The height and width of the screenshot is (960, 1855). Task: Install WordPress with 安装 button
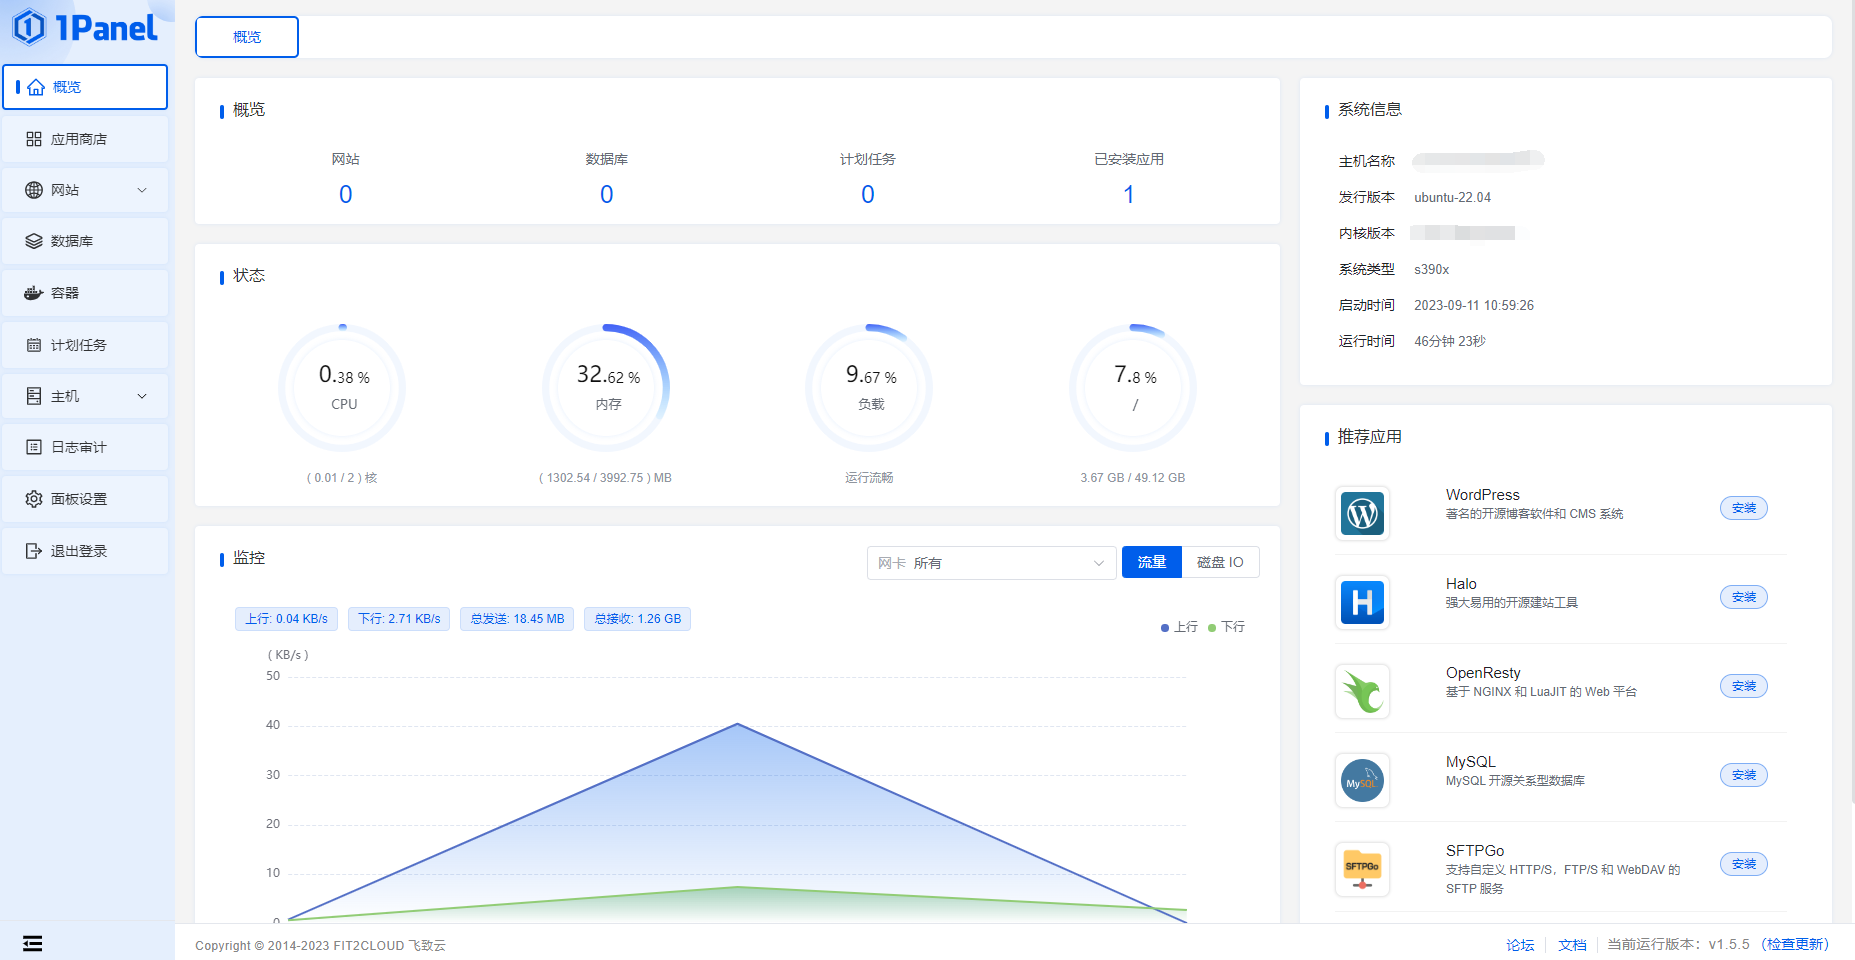[1743, 508]
